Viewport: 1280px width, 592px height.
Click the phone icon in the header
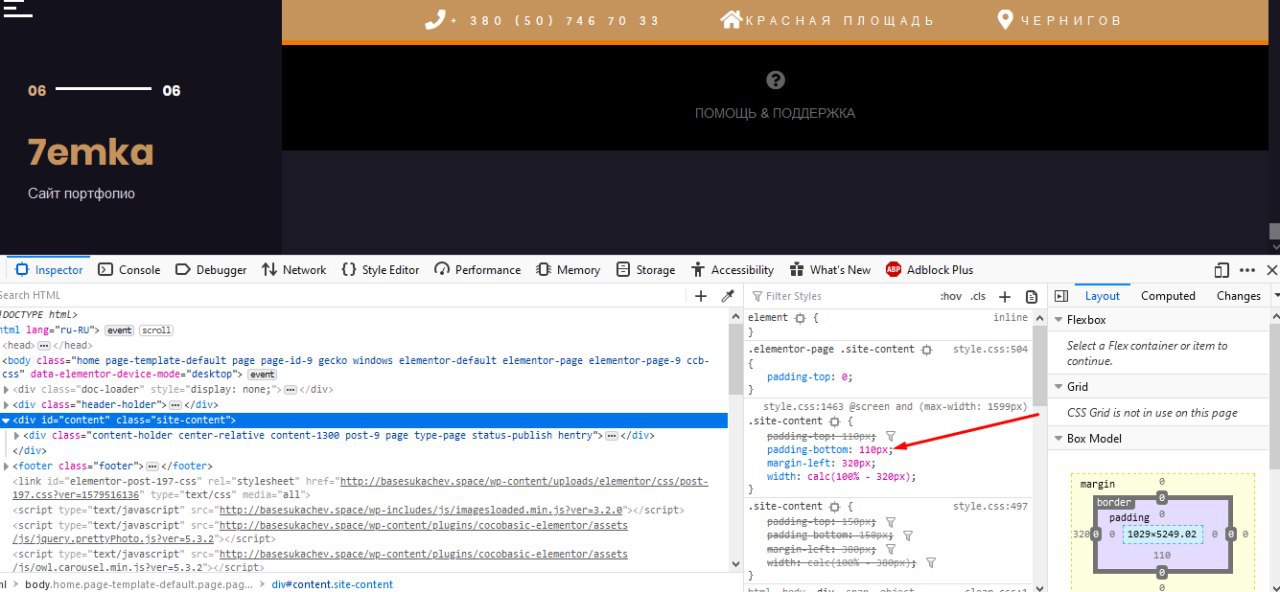click(434, 20)
